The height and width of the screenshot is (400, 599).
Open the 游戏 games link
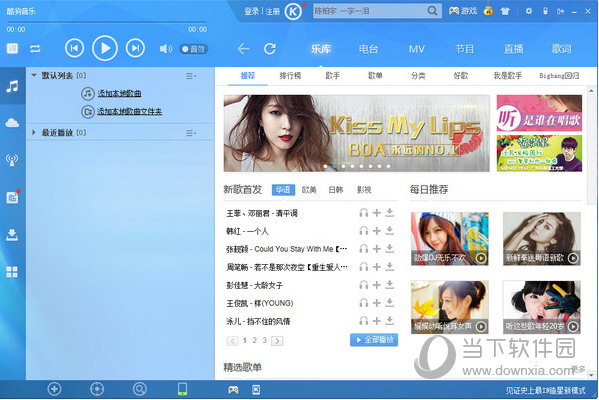click(x=463, y=11)
